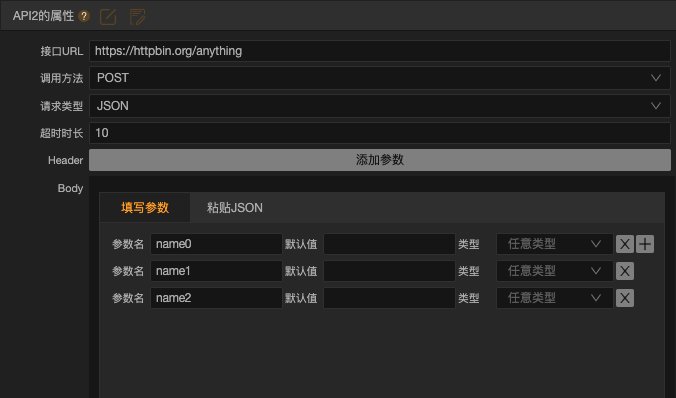Delete the name1 parameter row

tap(625, 271)
